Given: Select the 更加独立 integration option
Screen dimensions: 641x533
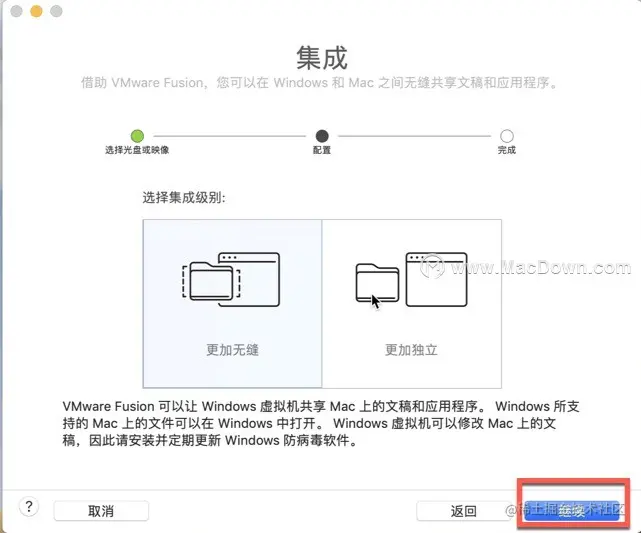Looking at the screenshot, I should [x=412, y=304].
